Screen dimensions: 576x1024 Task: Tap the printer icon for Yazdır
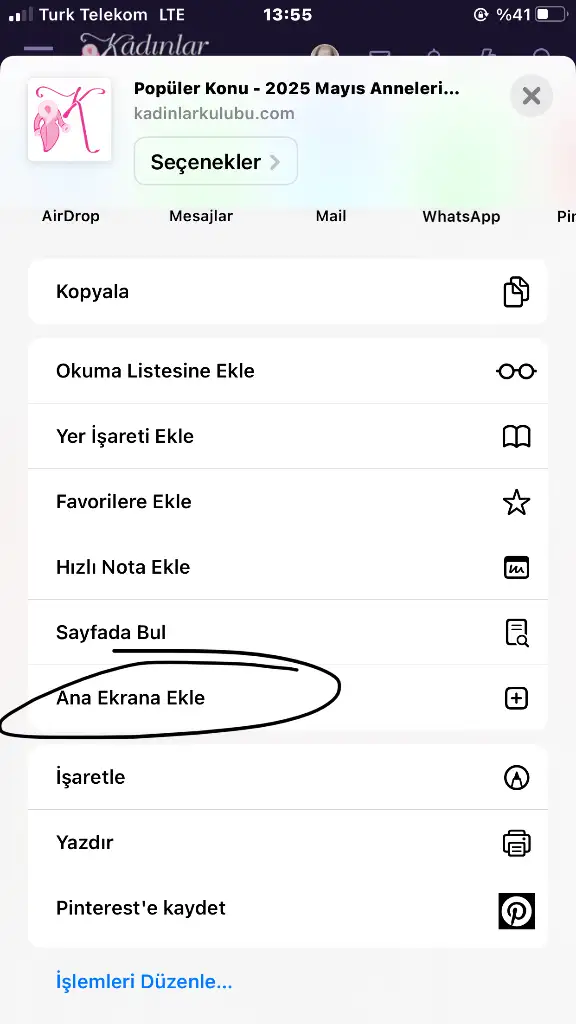point(516,843)
